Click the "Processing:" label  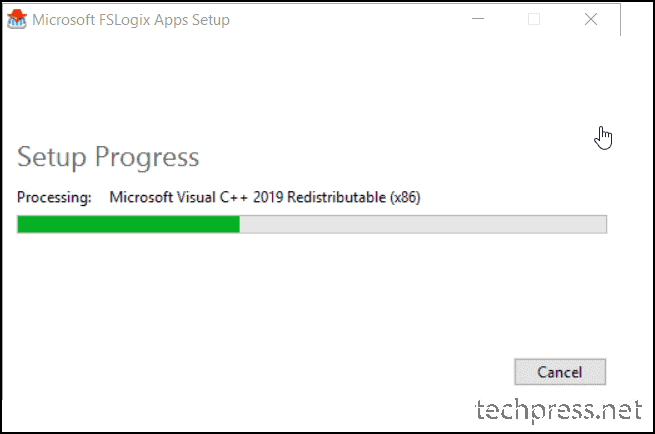(54, 197)
